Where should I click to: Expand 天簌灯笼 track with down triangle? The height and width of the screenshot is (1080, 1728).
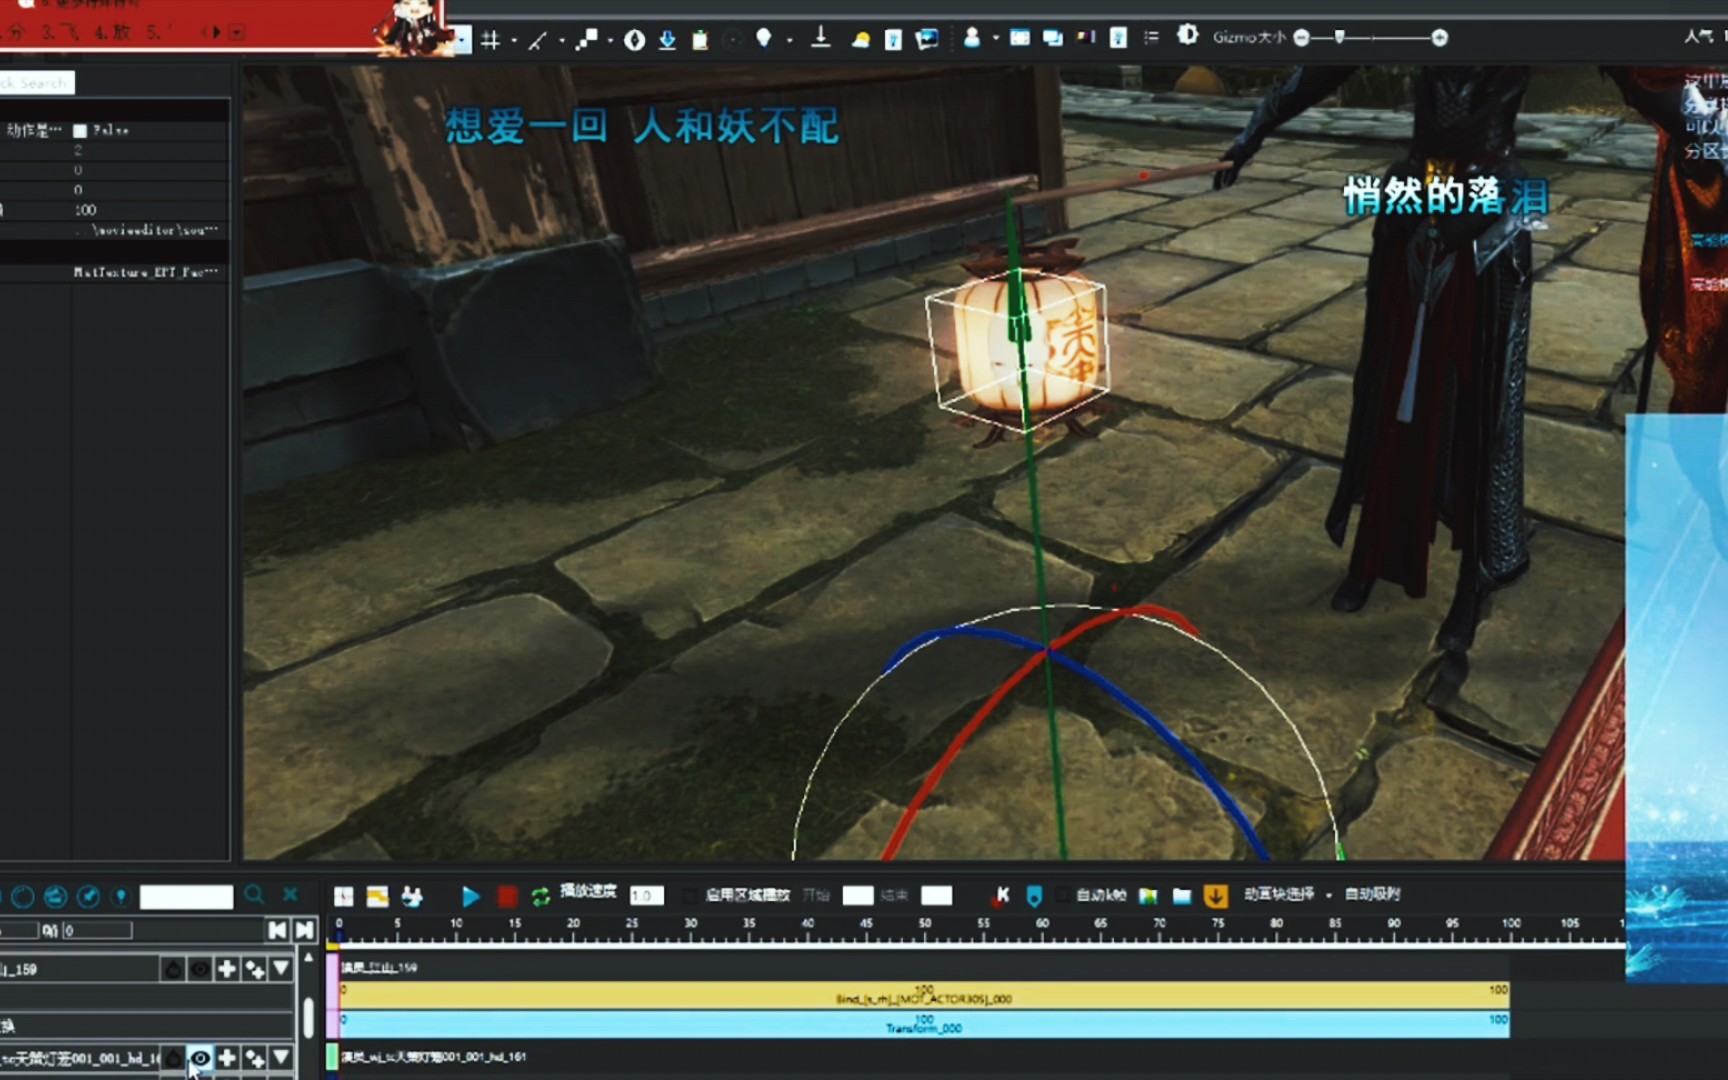point(281,1058)
